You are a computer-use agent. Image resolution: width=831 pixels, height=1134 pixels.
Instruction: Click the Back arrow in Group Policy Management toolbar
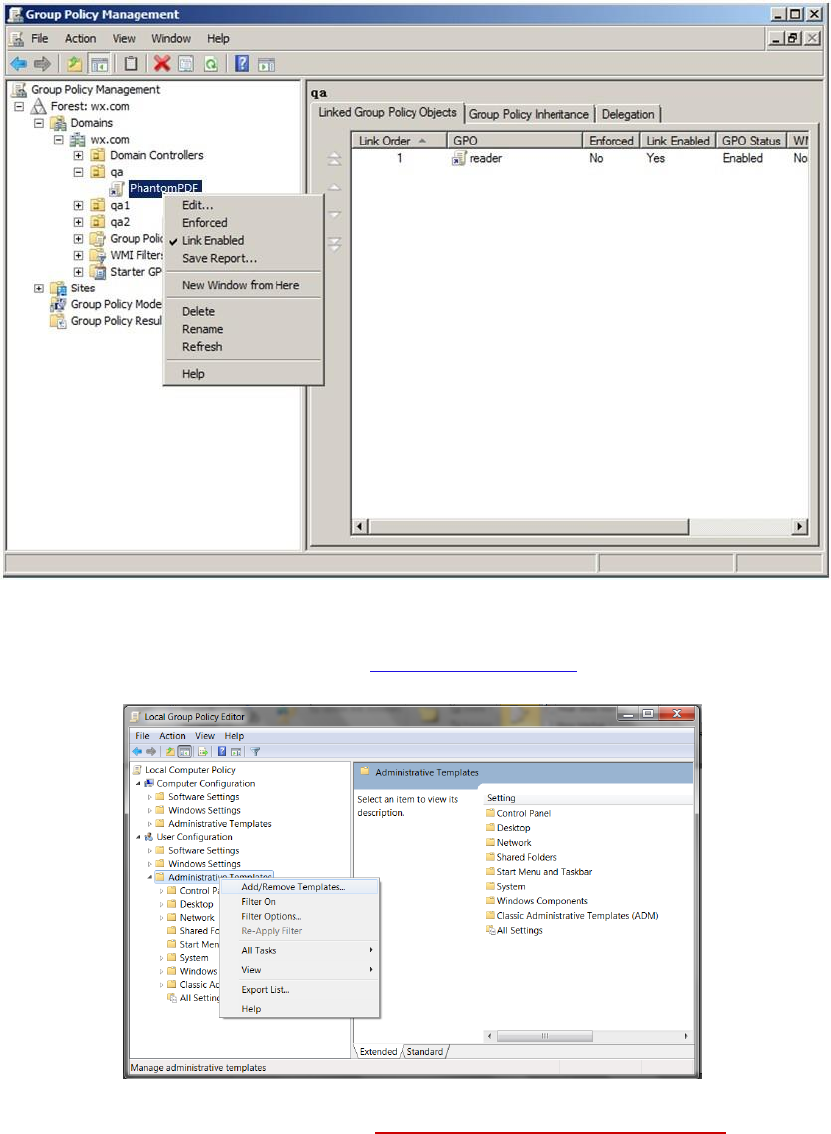(x=18, y=64)
